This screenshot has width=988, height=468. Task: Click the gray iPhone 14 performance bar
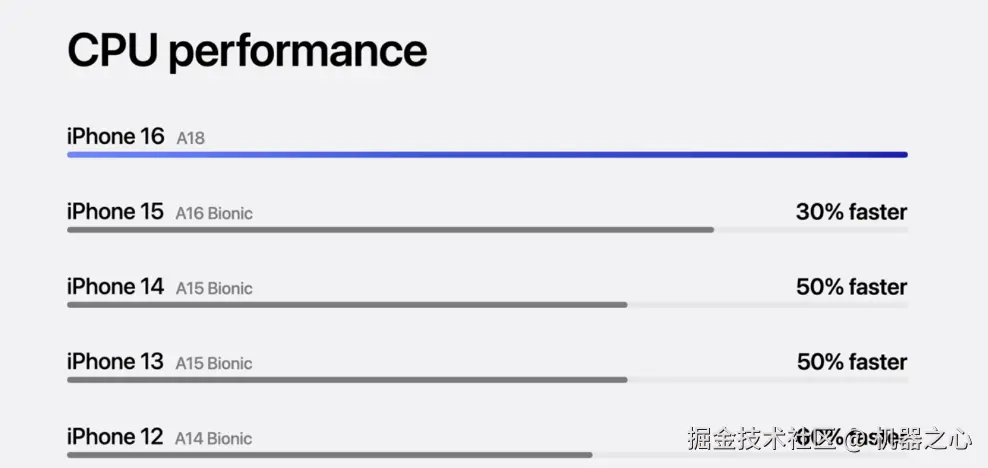[347, 305]
